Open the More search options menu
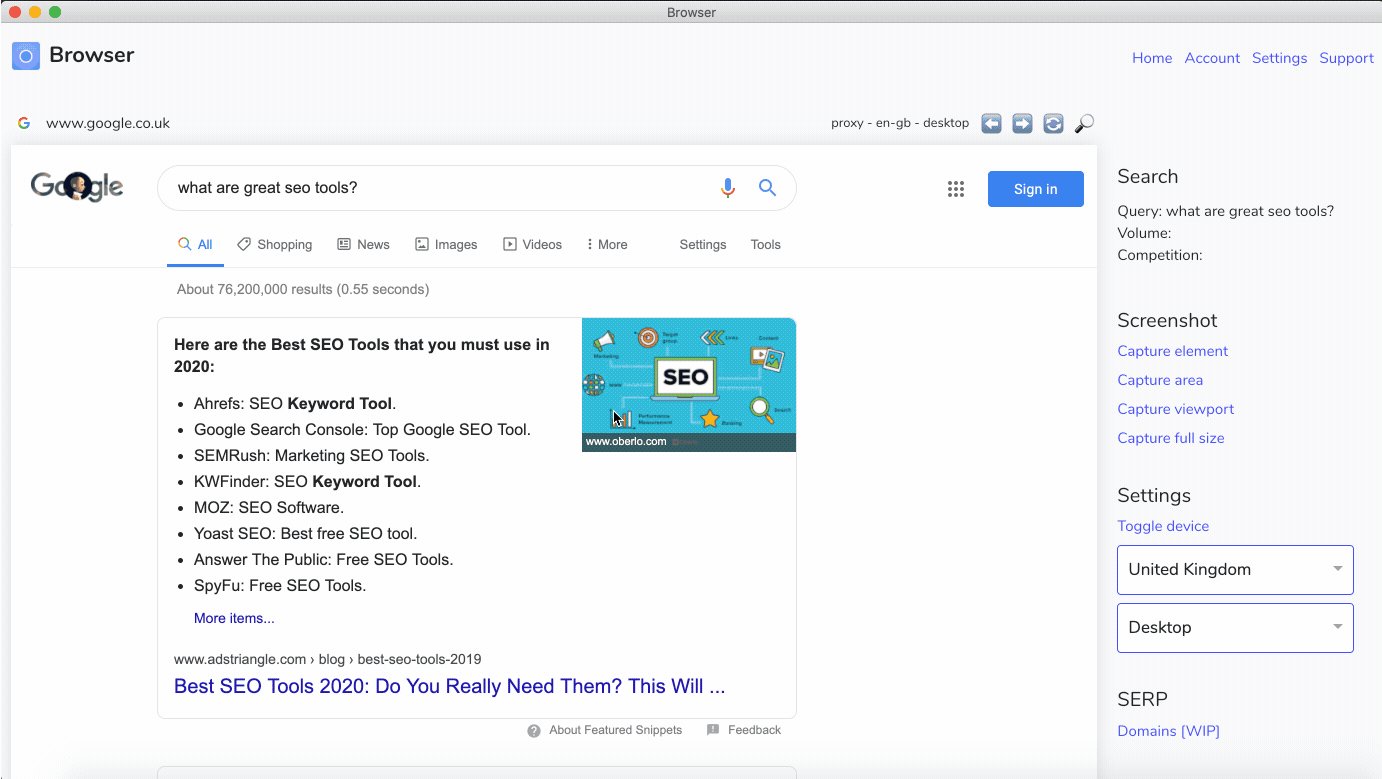Viewport: 1382px width, 779px height. coord(607,244)
